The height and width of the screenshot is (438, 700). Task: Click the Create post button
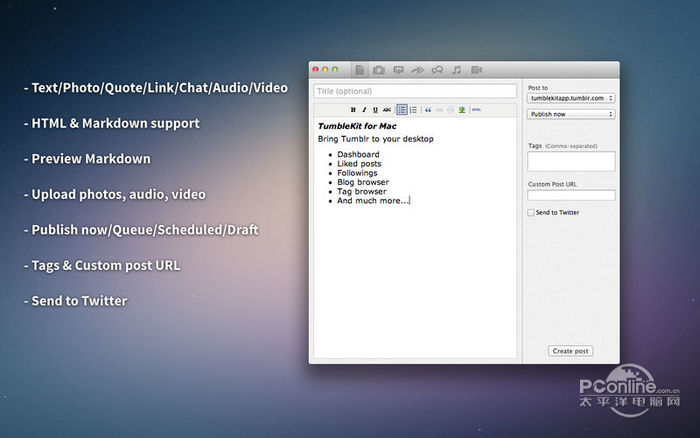click(571, 351)
